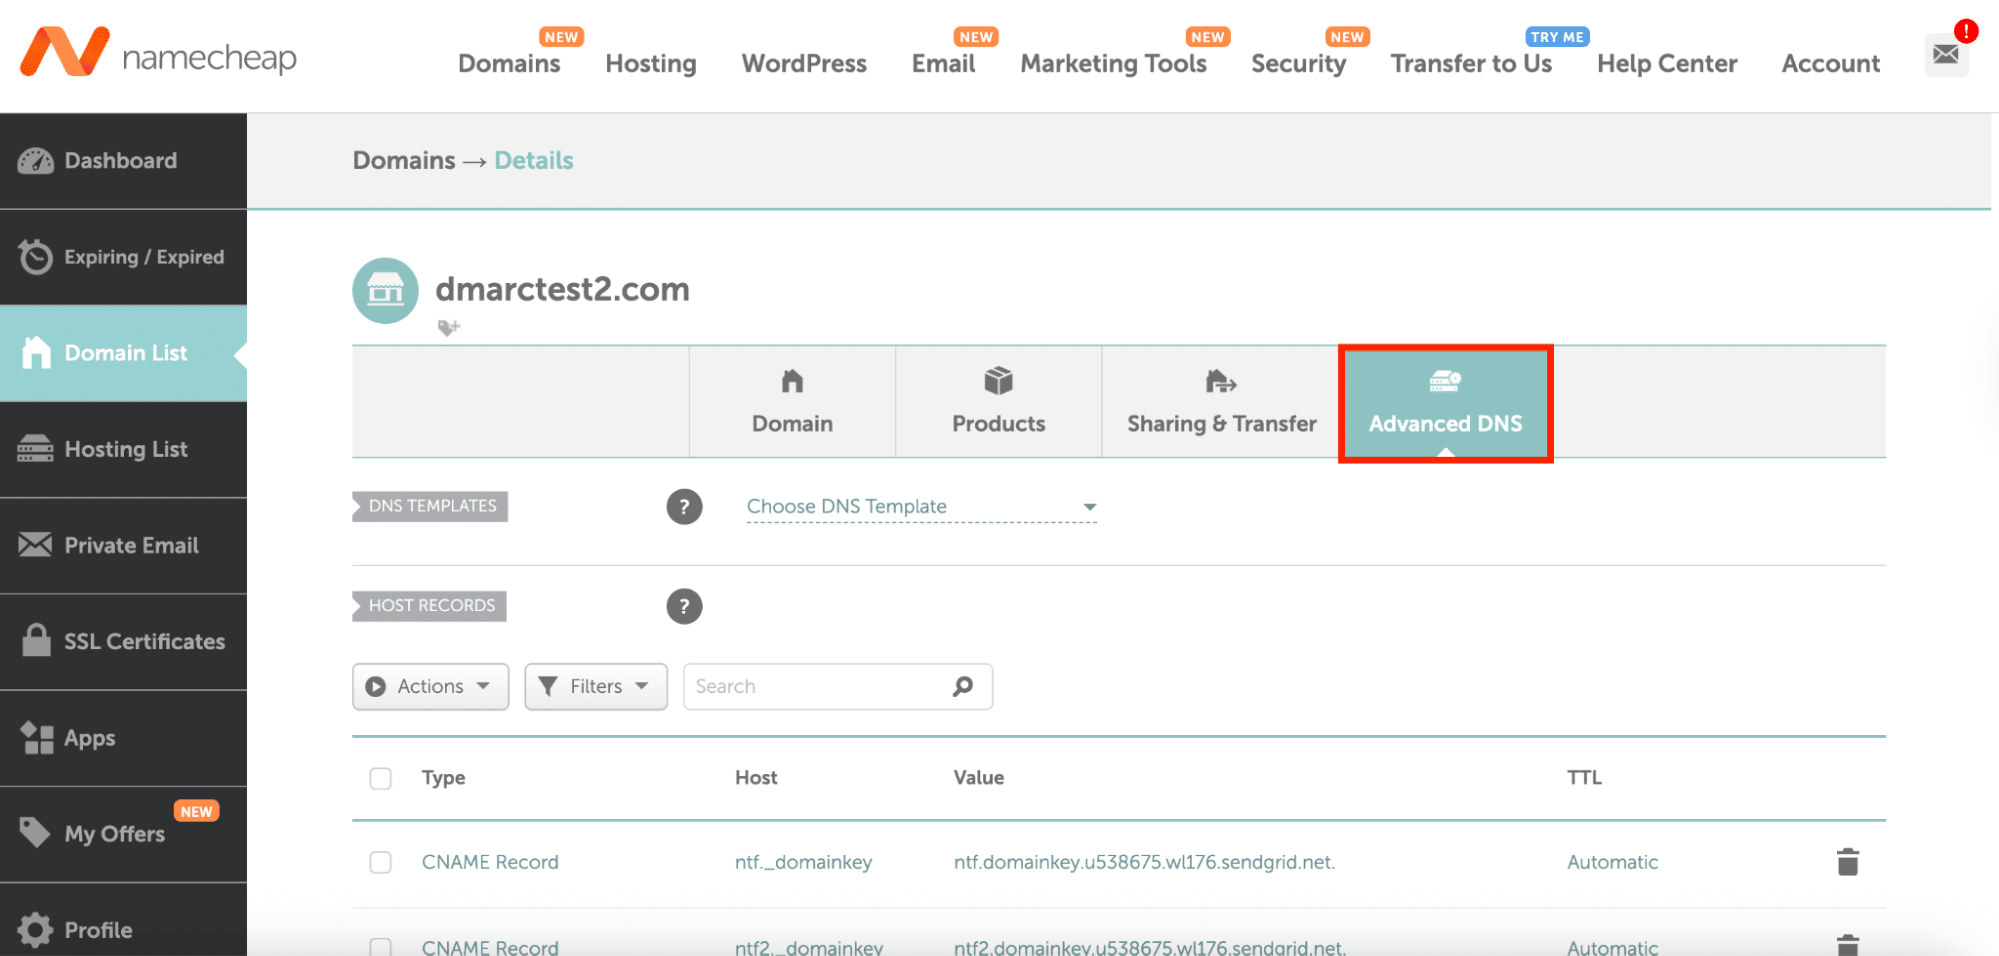Open the Advanced DNS tab
This screenshot has width=1999, height=956.
1445,403
